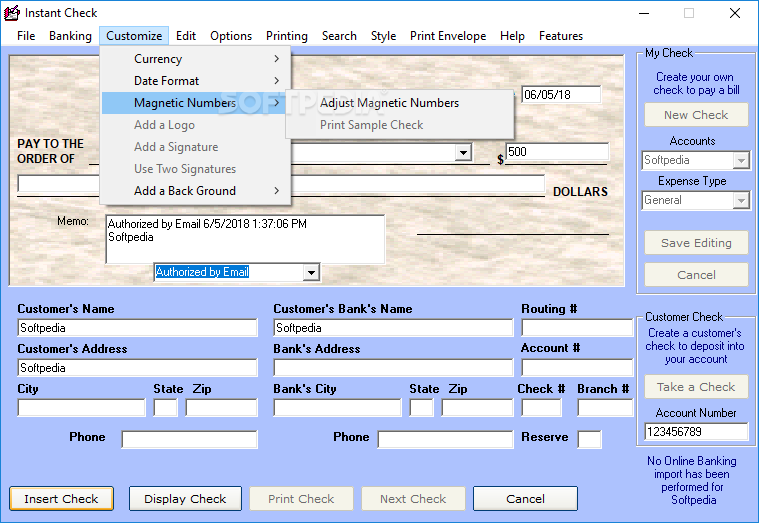The height and width of the screenshot is (523, 759).
Task: Expand the Currency submenu
Action: point(196,59)
